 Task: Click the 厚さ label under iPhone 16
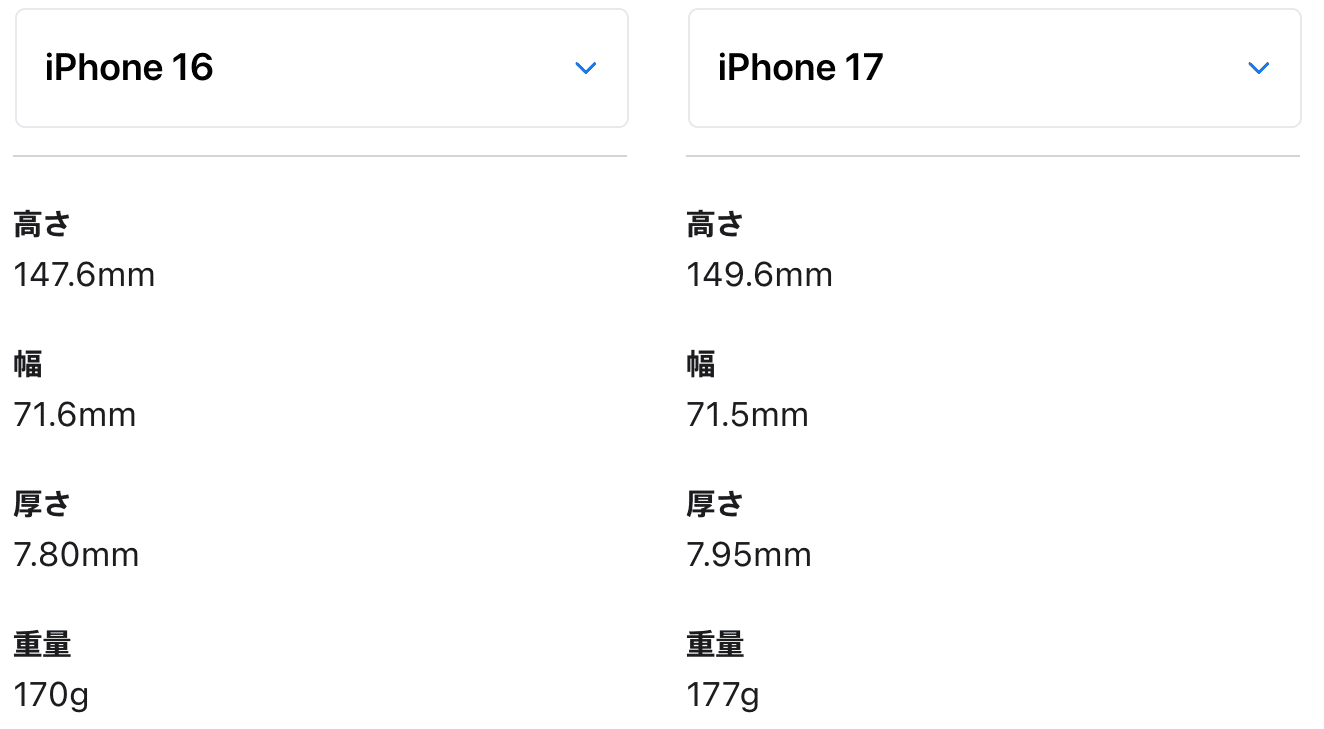click(x=42, y=505)
